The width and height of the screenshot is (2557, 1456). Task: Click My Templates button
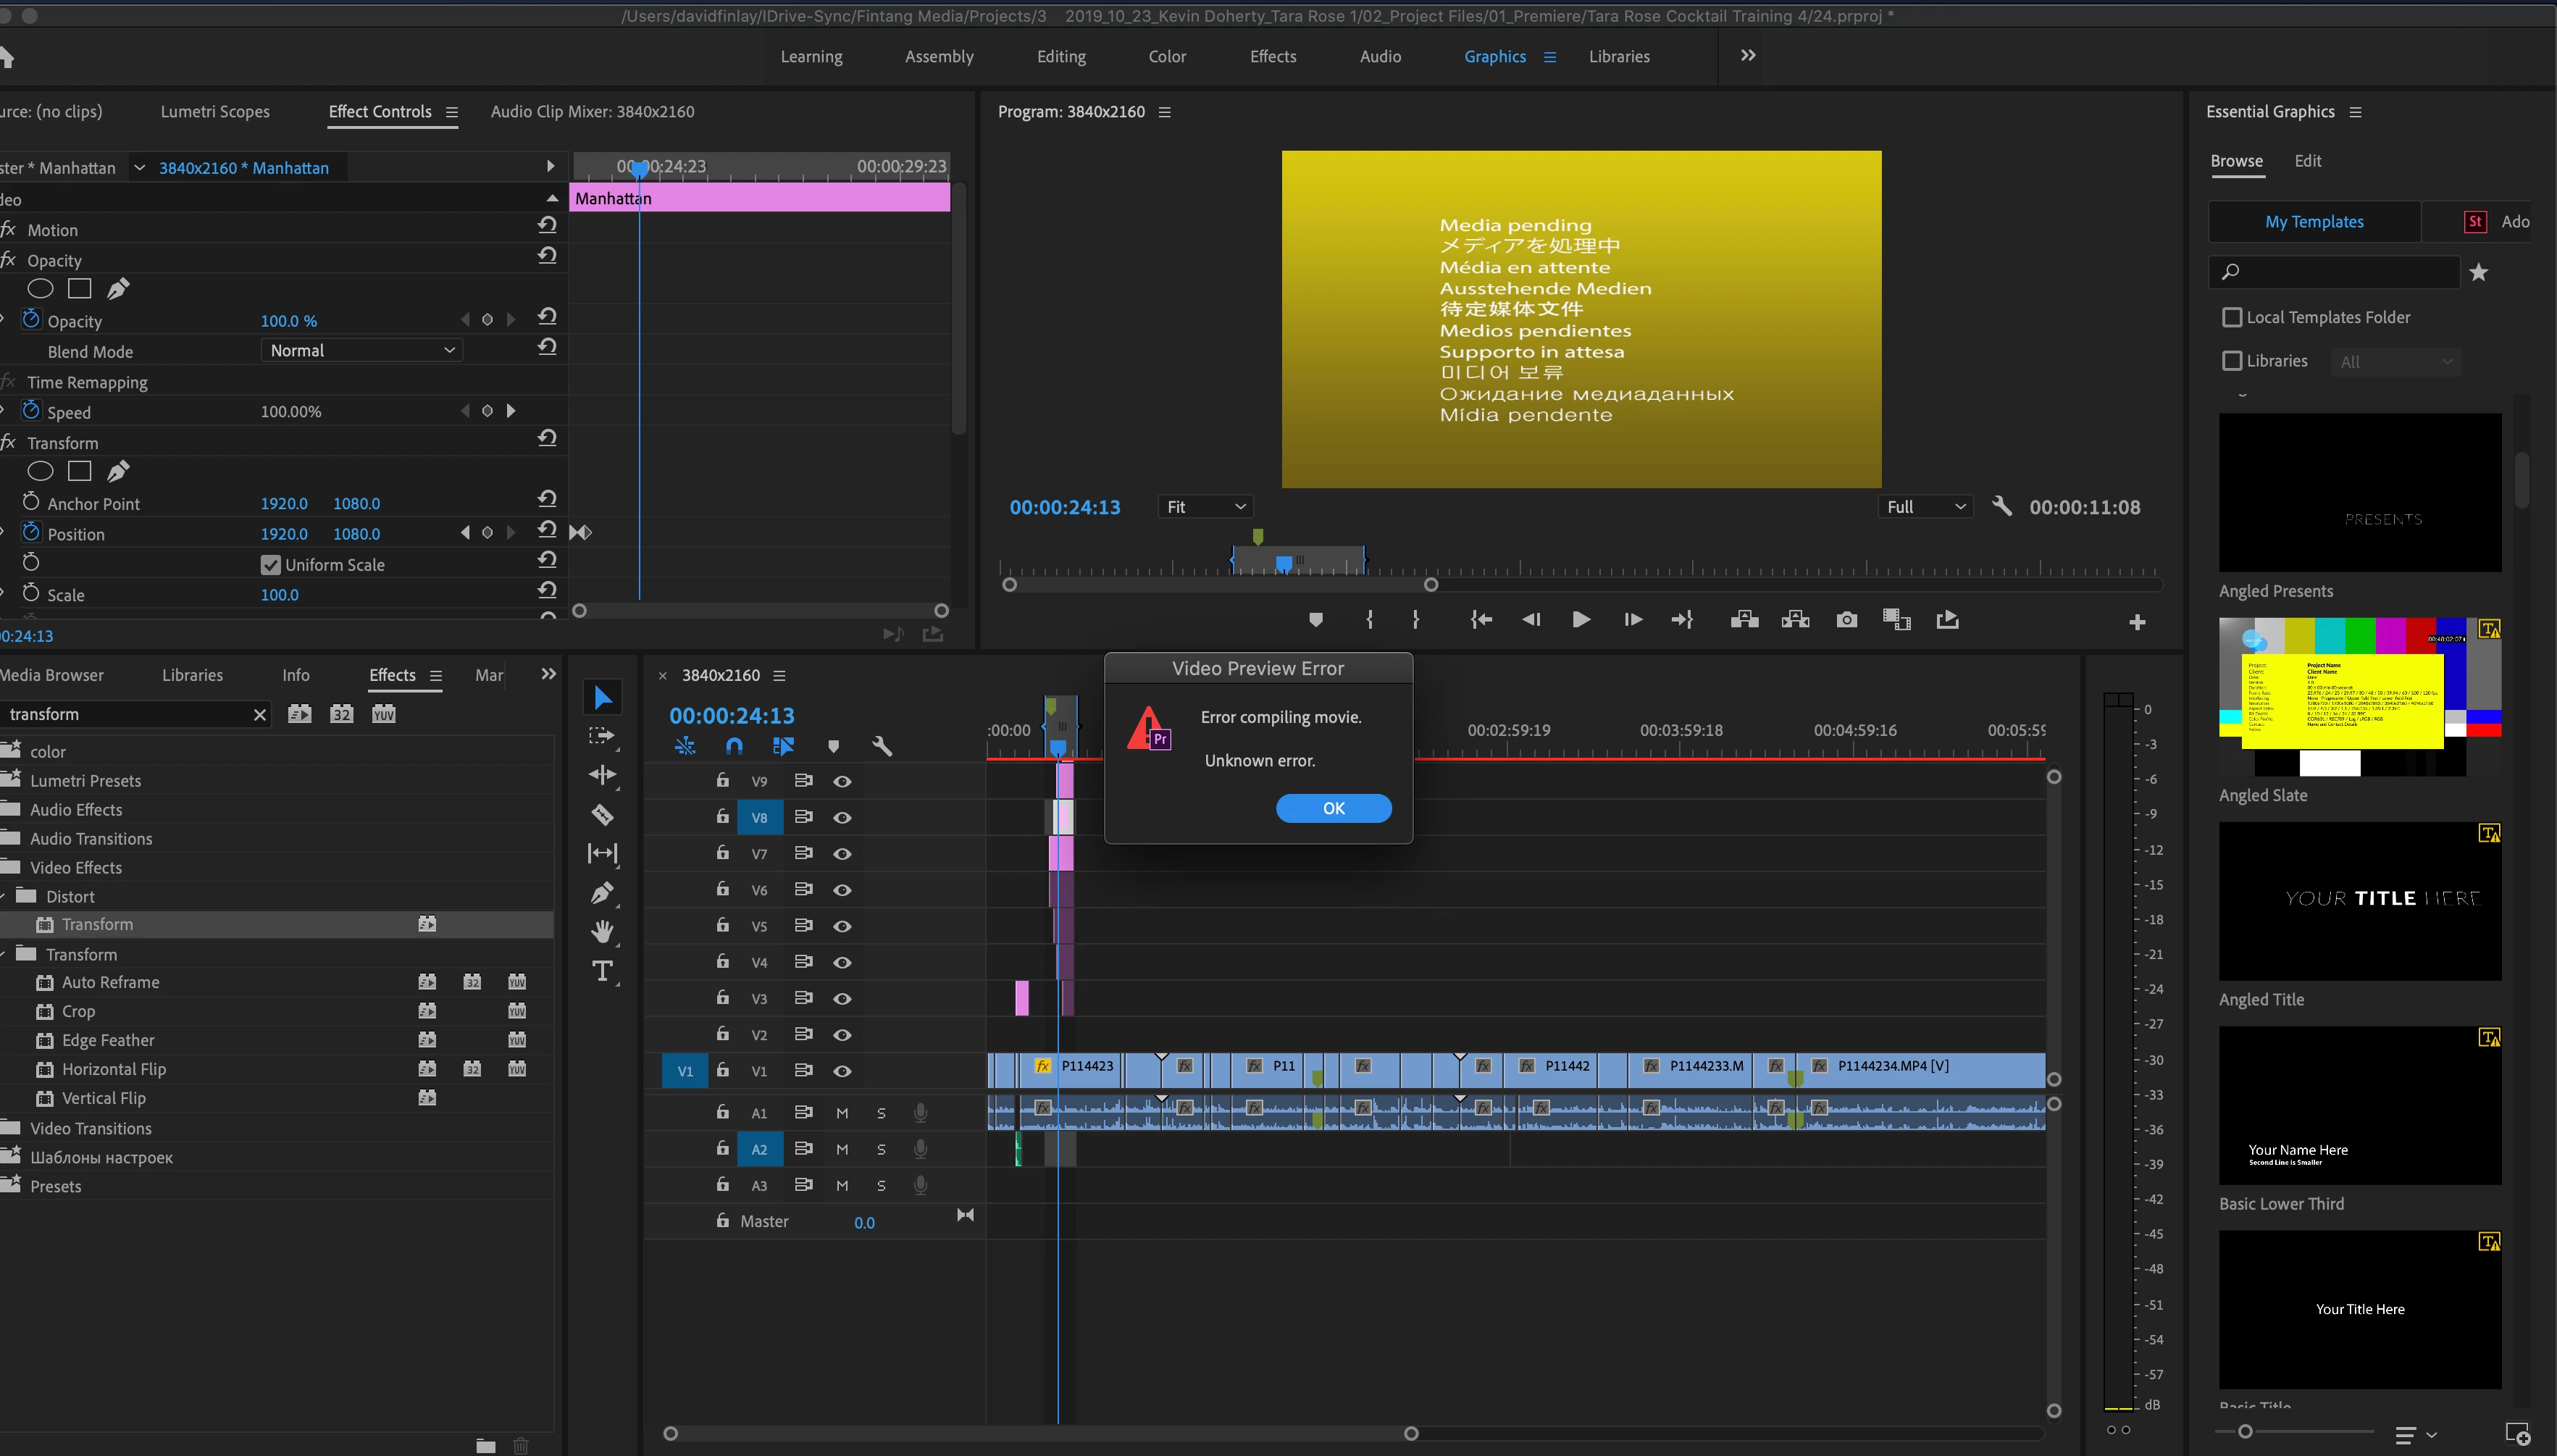click(2314, 222)
